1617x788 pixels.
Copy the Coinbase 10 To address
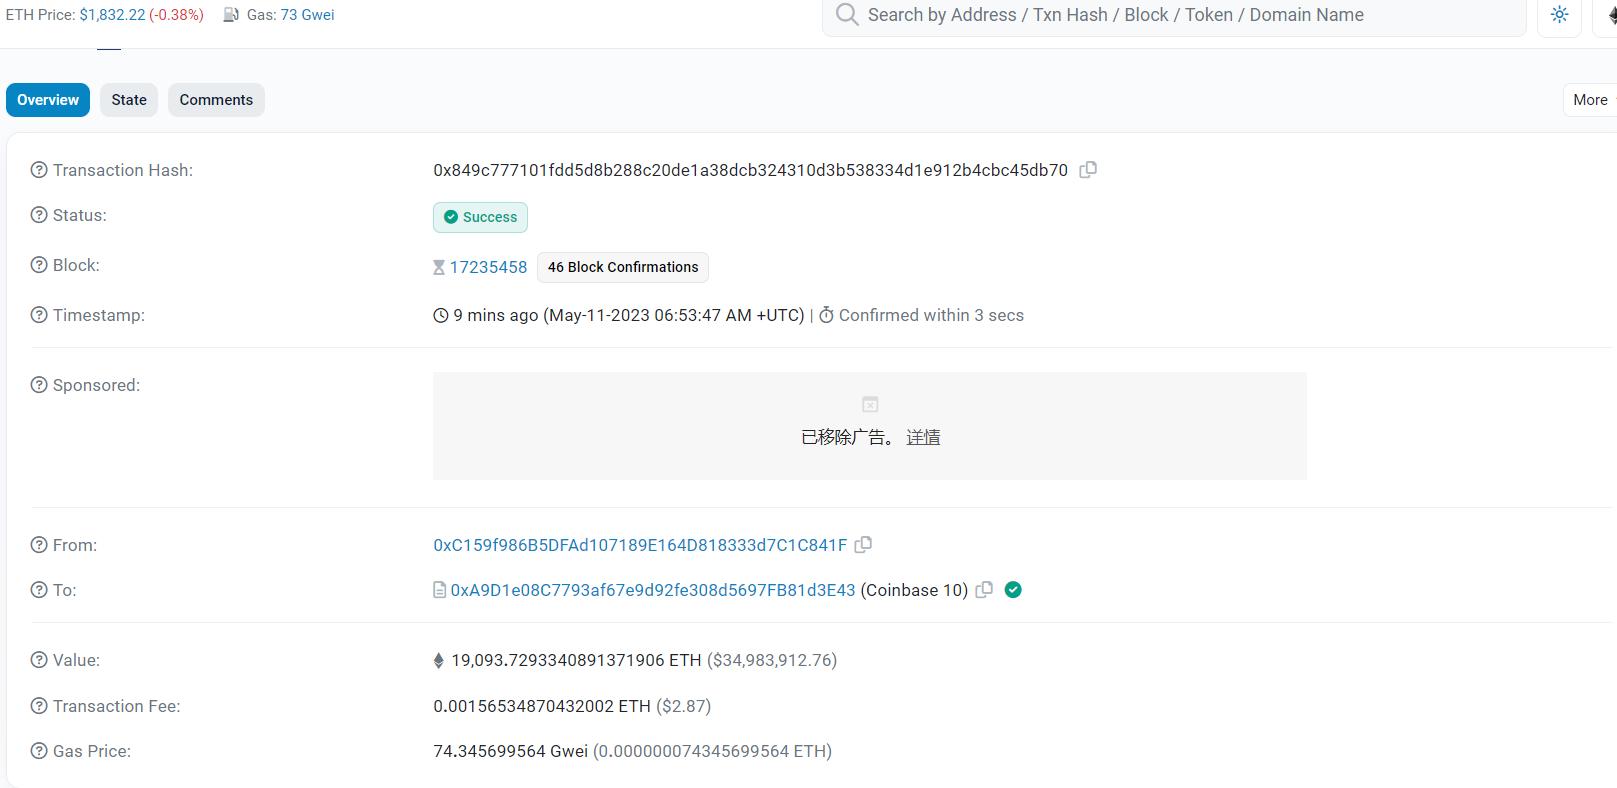point(984,590)
